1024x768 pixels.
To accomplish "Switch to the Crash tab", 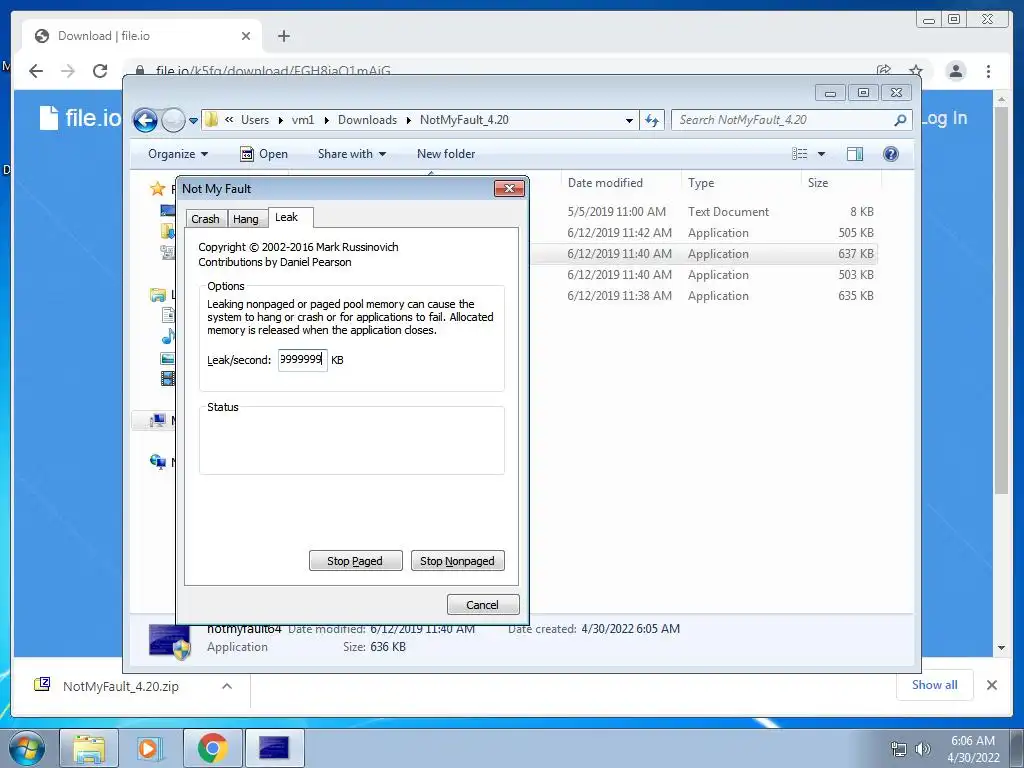I will (x=205, y=219).
